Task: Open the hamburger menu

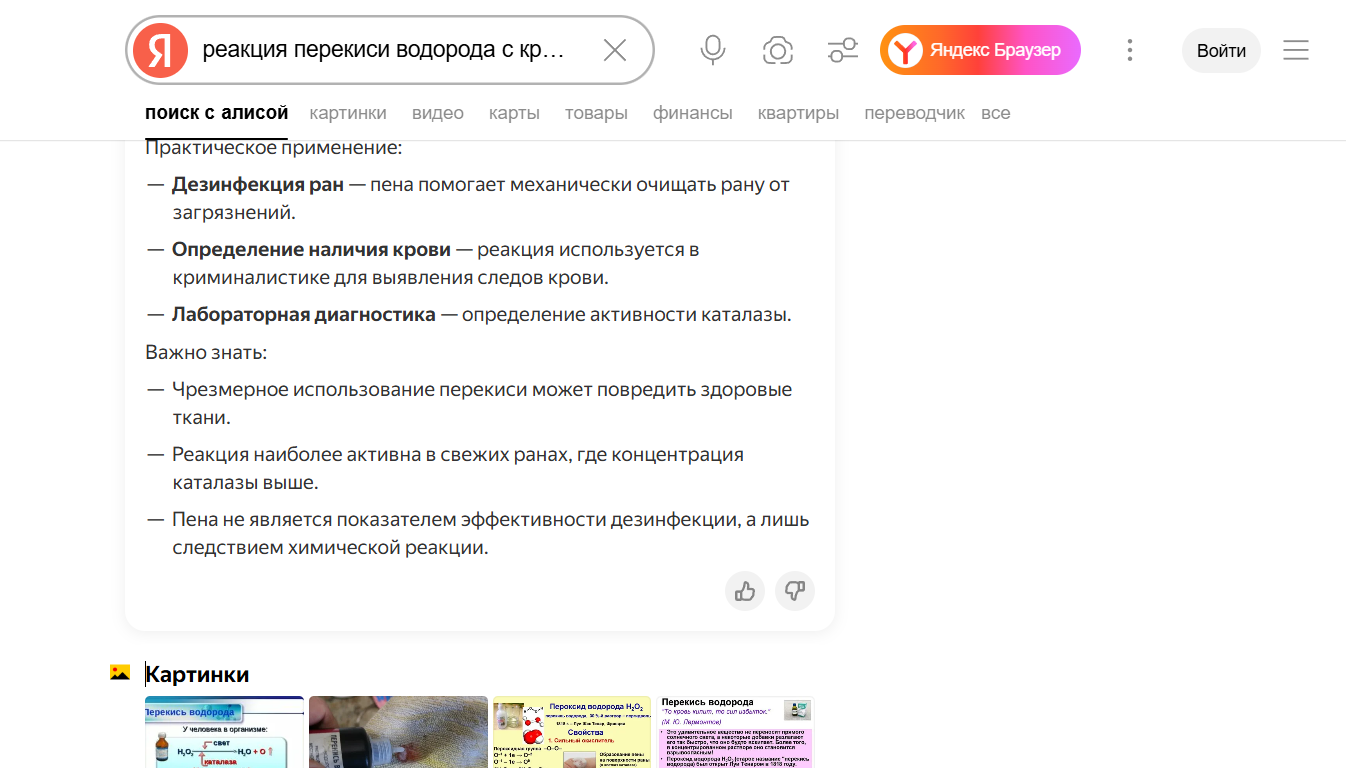Action: (1296, 51)
